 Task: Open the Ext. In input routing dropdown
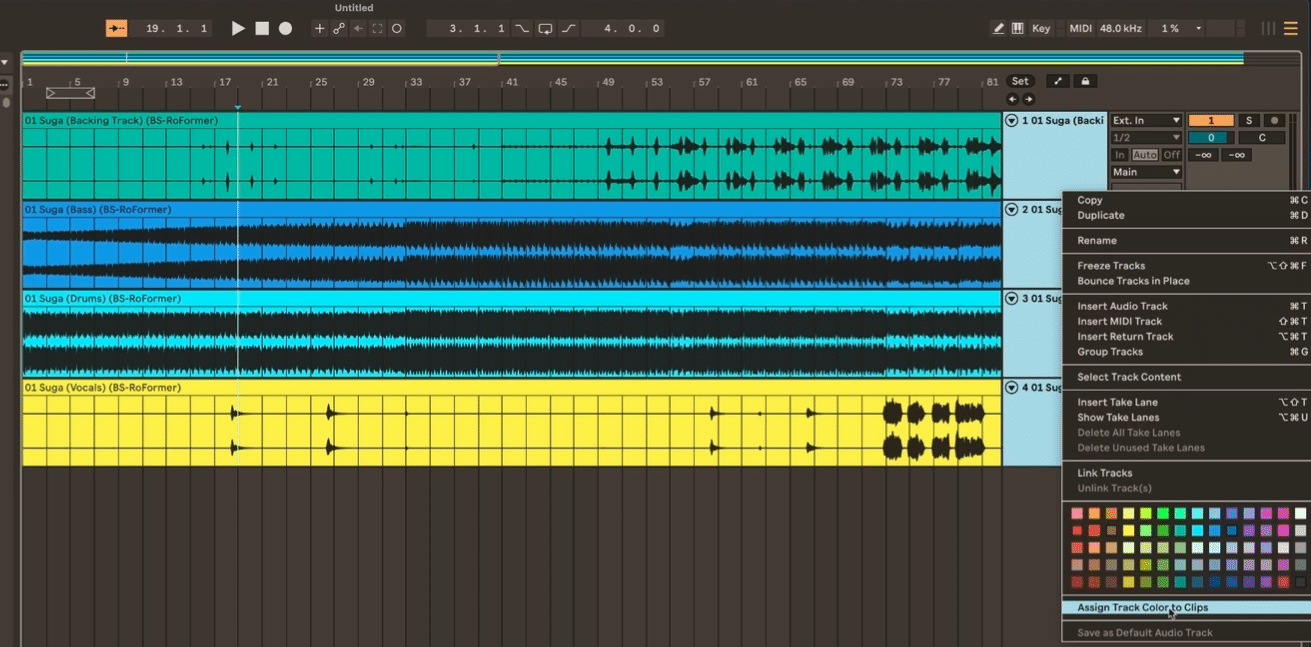[x=1146, y=120]
